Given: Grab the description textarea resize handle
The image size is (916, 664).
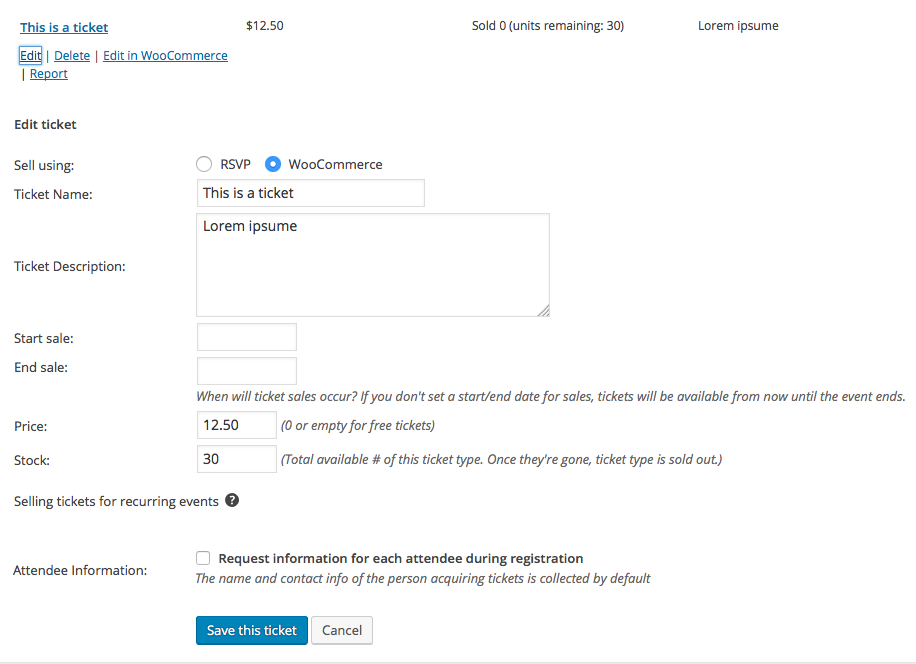Looking at the screenshot, I should click(x=543, y=310).
